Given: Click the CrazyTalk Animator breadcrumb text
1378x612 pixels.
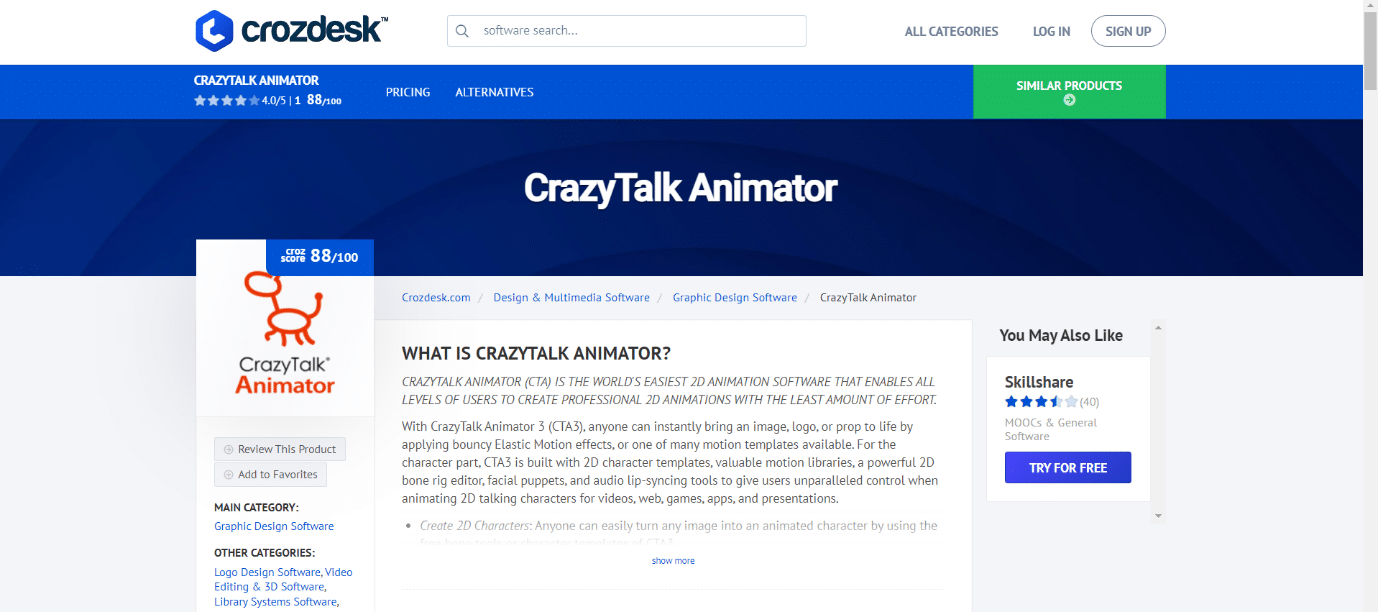Looking at the screenshot, I should 868,297.
